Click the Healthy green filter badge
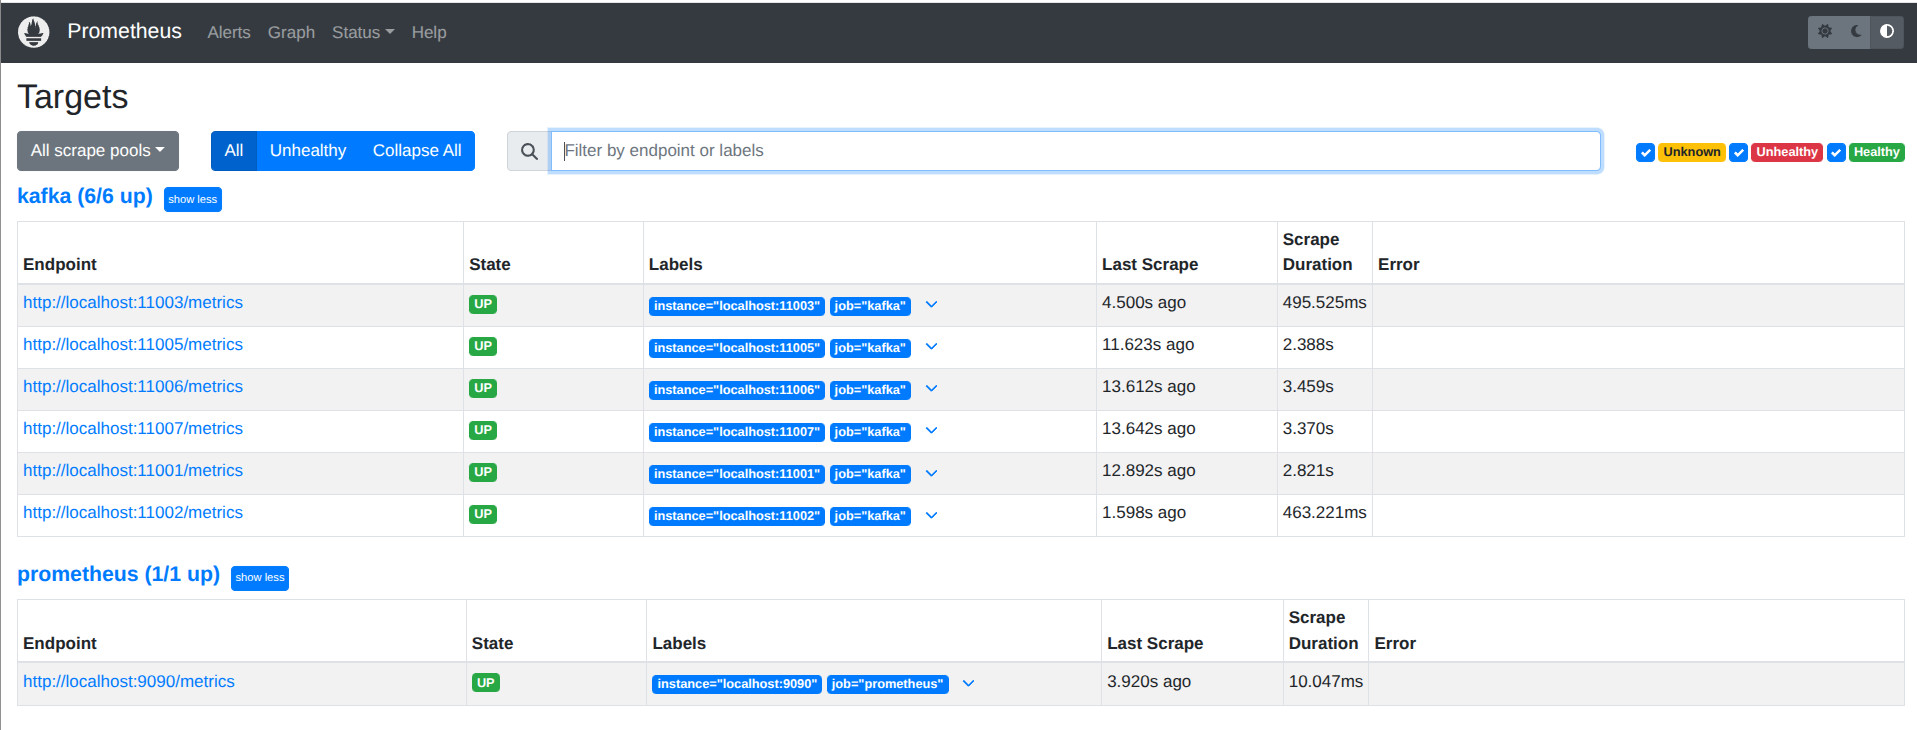This screenshot has height=730, width=1917. click(x=1876, y=152)
